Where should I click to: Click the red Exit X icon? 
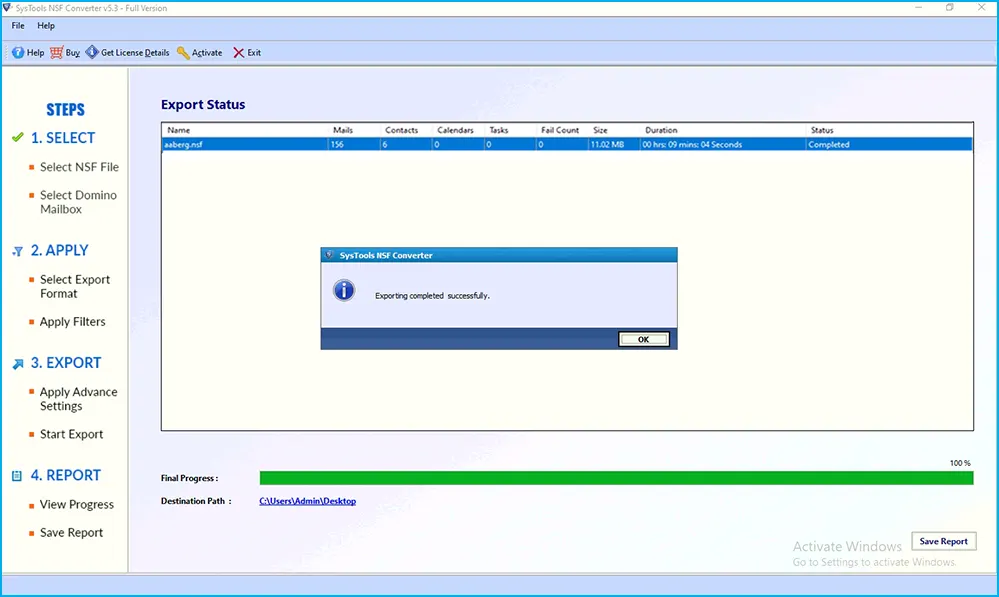point(239,53)
